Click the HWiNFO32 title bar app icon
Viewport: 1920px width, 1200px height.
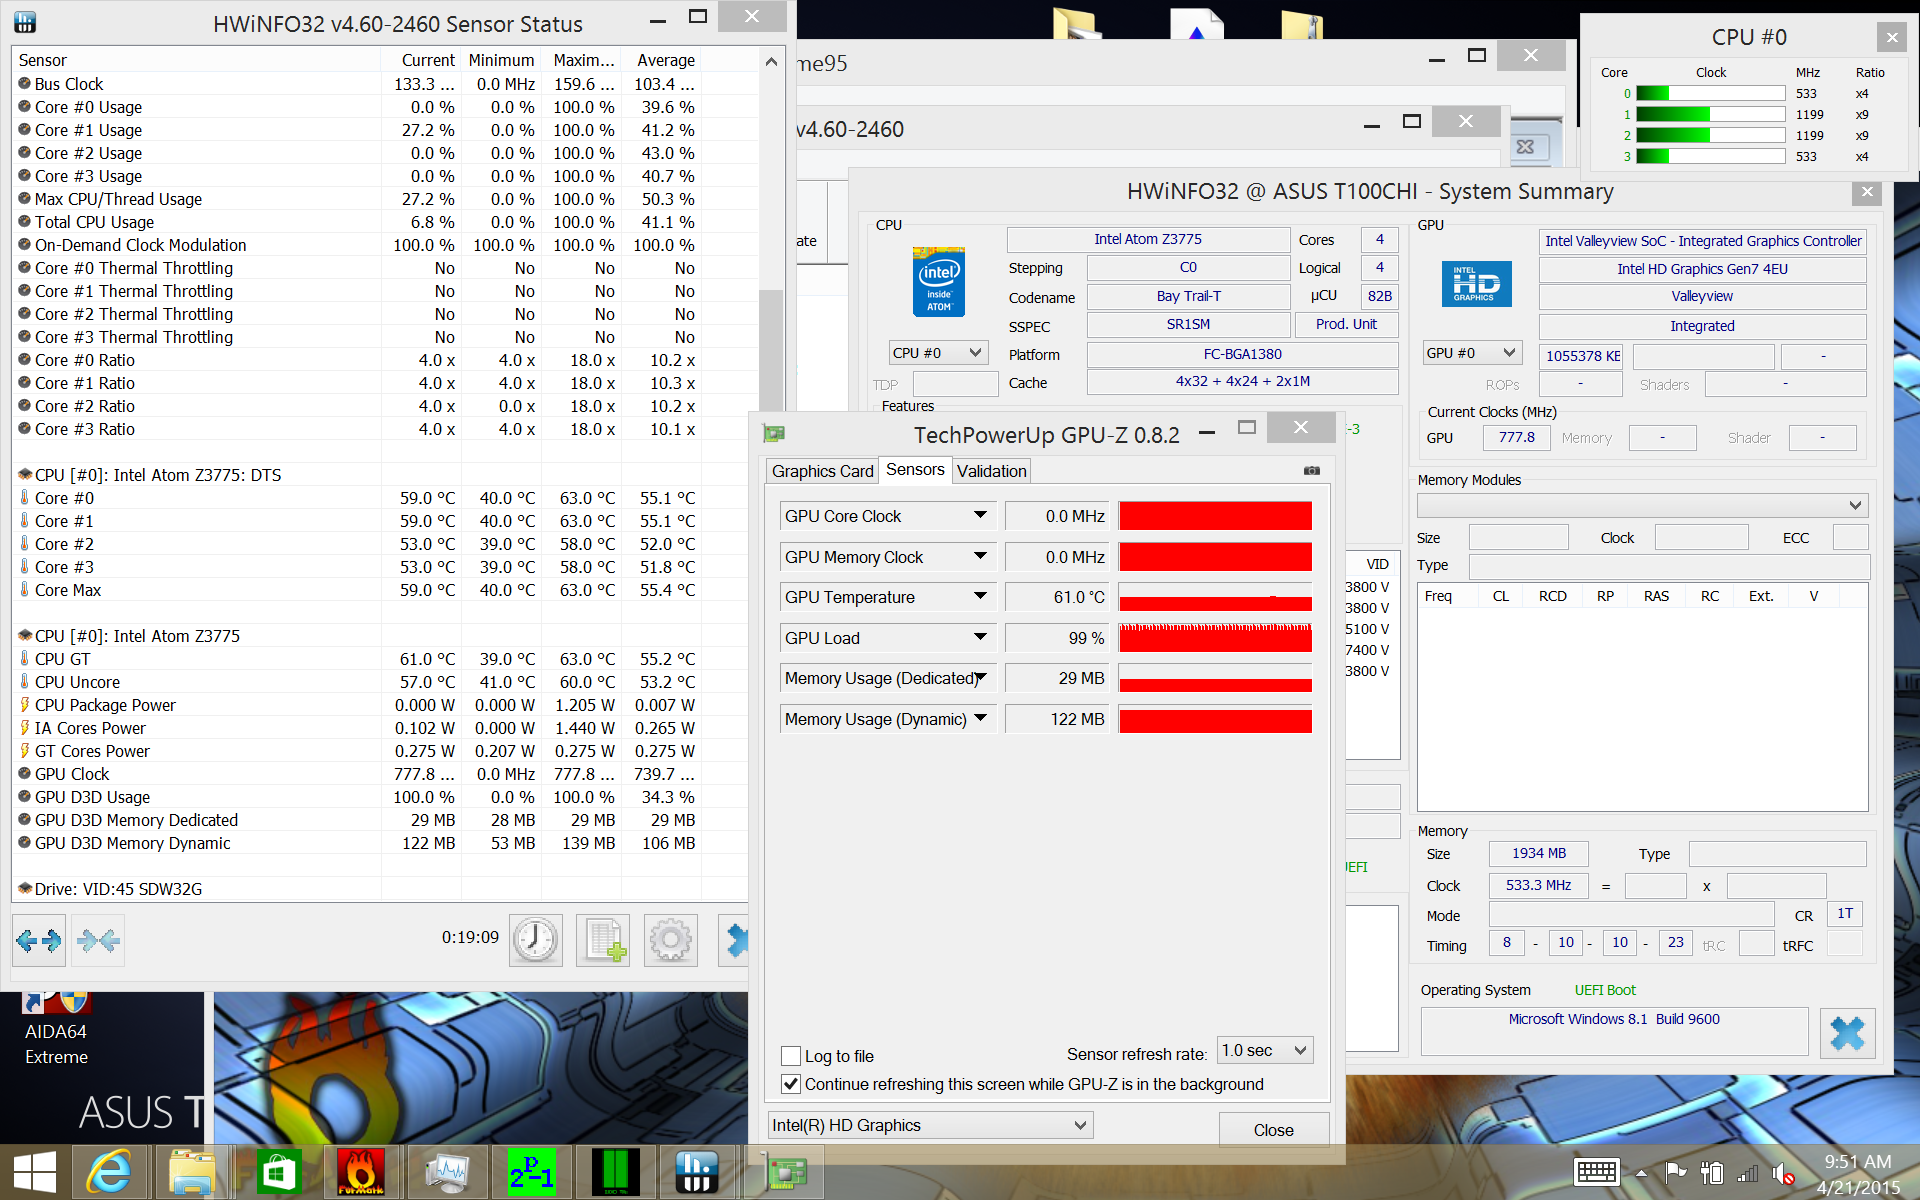(x=25, y=22)
